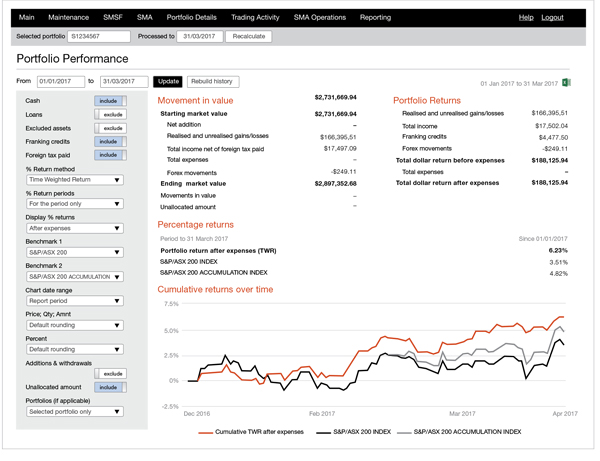600x461 pixels.
Task: Click the Update button
Action: point(168,81)
